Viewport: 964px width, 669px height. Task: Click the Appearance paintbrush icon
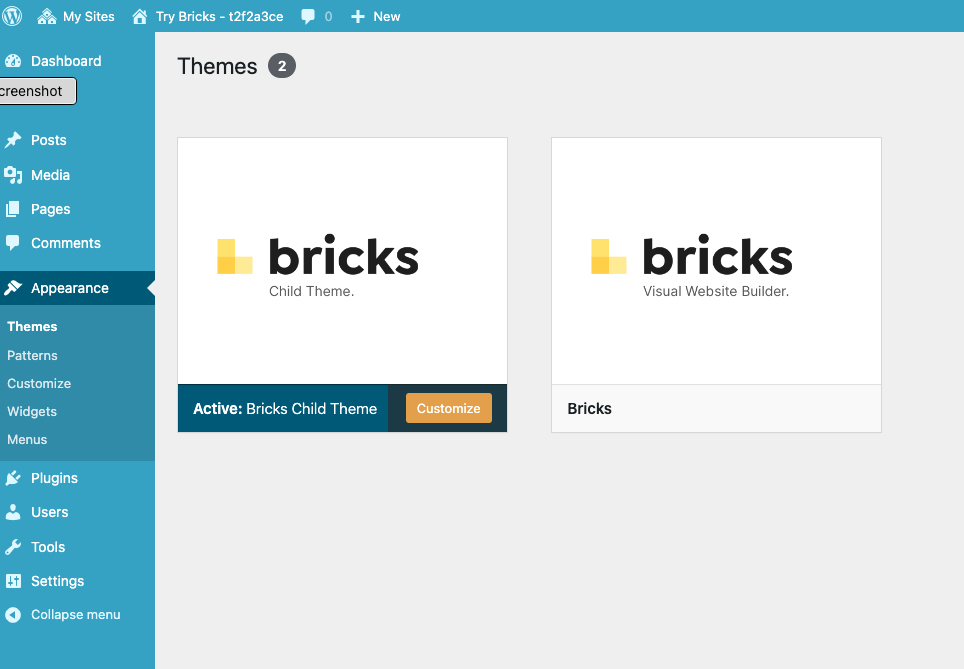click(13, 288)
